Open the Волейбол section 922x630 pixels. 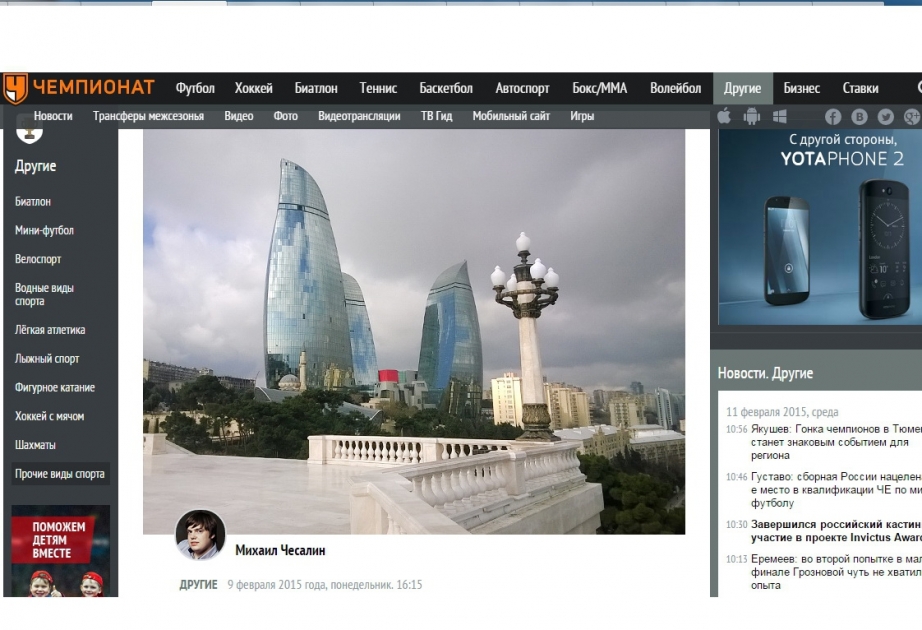pyautogui.click(x=676, y=88)
